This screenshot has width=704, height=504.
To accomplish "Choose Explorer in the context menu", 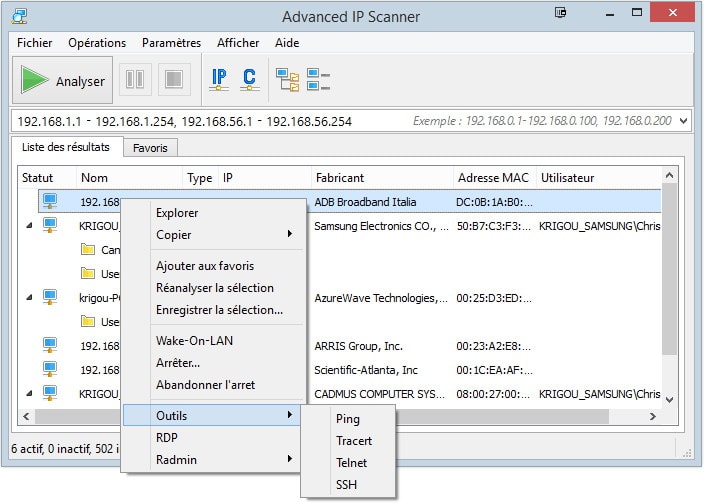I will [x=213, y=213].
